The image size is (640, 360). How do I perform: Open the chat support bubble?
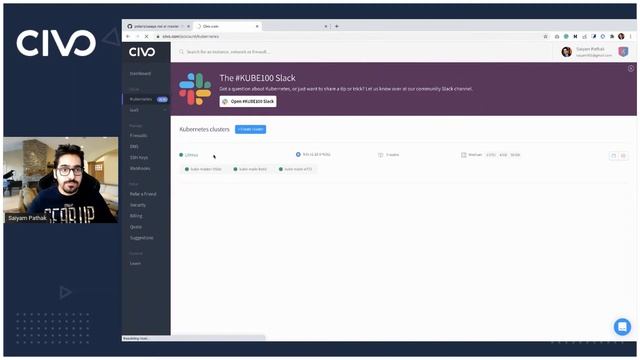point(622,327)
